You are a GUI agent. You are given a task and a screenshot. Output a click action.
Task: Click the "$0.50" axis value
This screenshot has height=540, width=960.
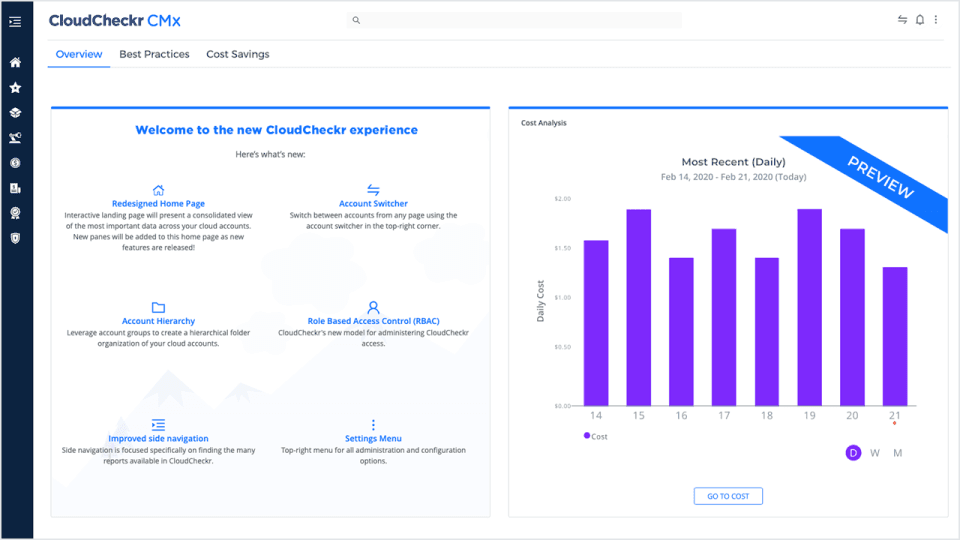tap(563, 347)
